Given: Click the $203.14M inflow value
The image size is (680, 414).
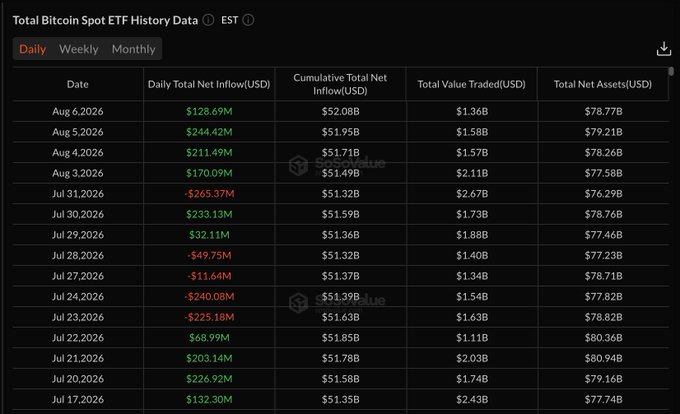Looking at the screenshot, I should [x=209, y=359].
